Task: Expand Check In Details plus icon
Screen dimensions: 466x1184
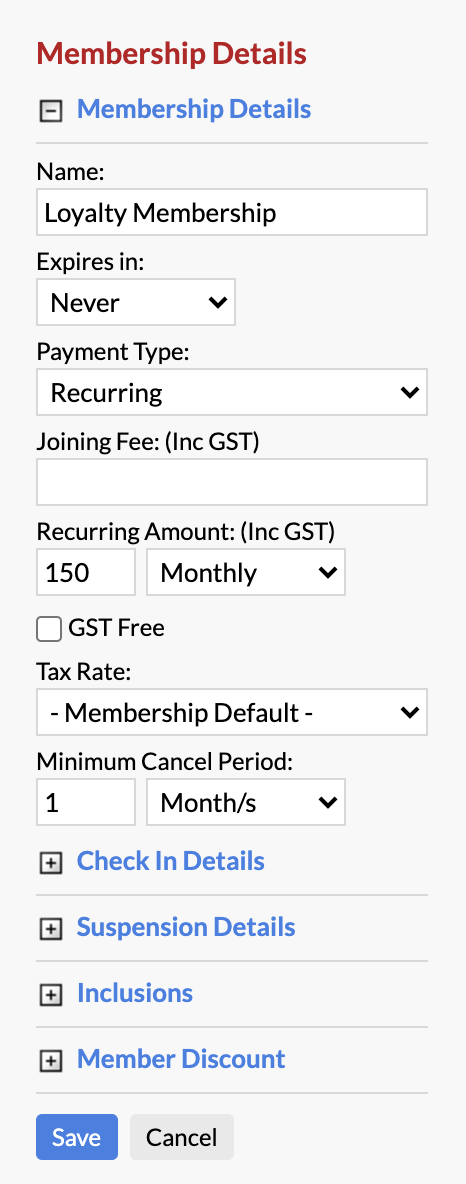Action: (50, 864)
